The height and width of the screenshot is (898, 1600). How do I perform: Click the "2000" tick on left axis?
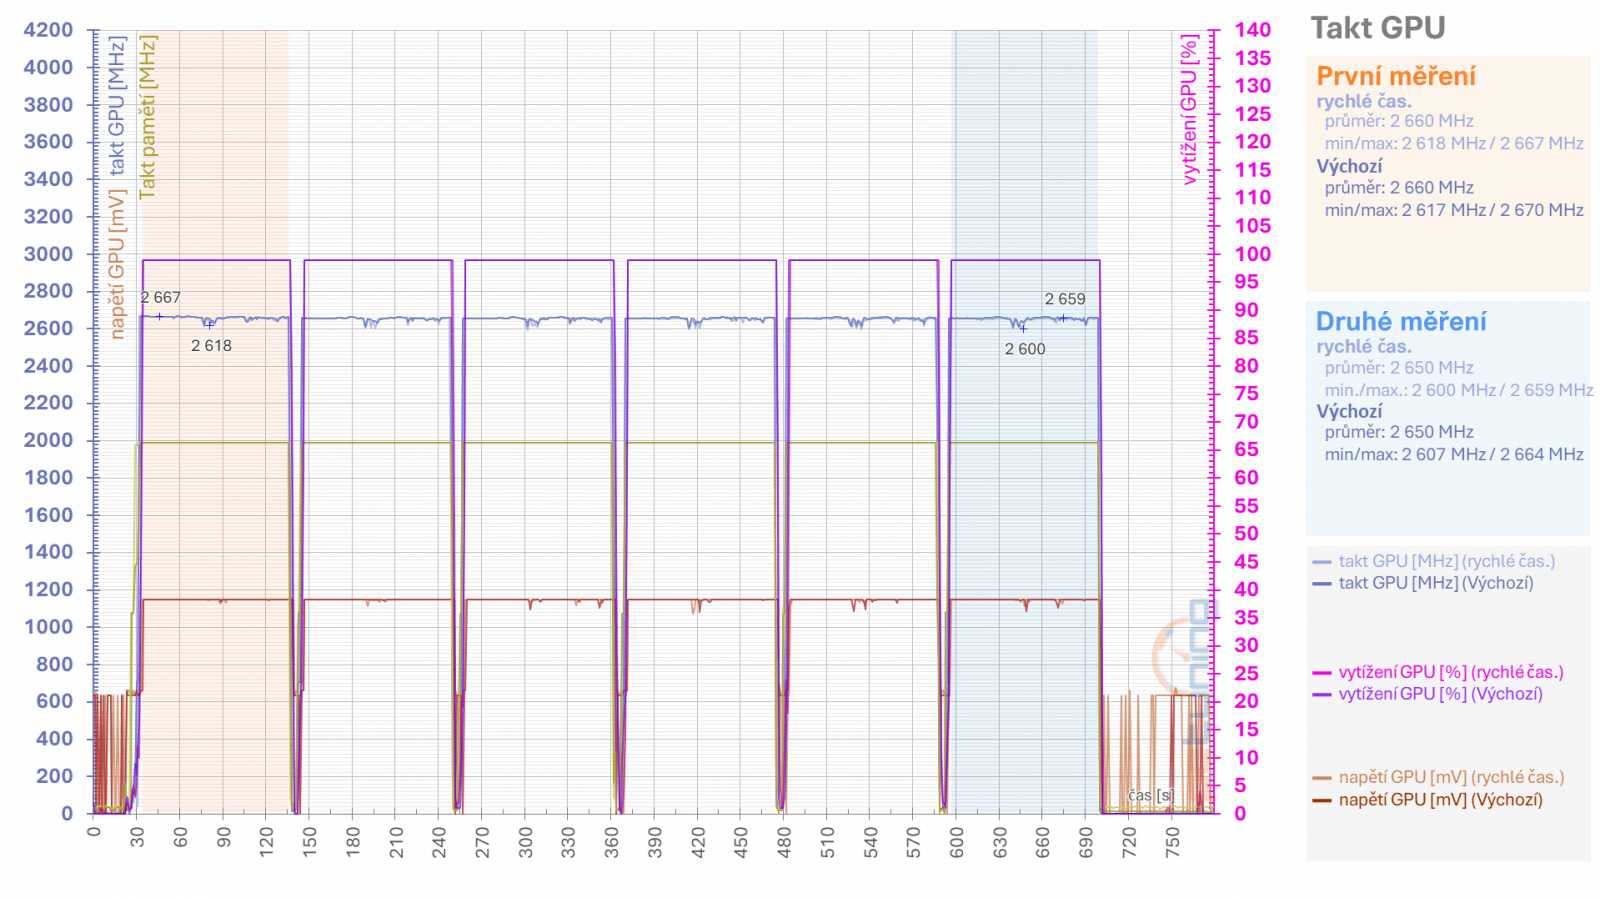click(48, 440)
